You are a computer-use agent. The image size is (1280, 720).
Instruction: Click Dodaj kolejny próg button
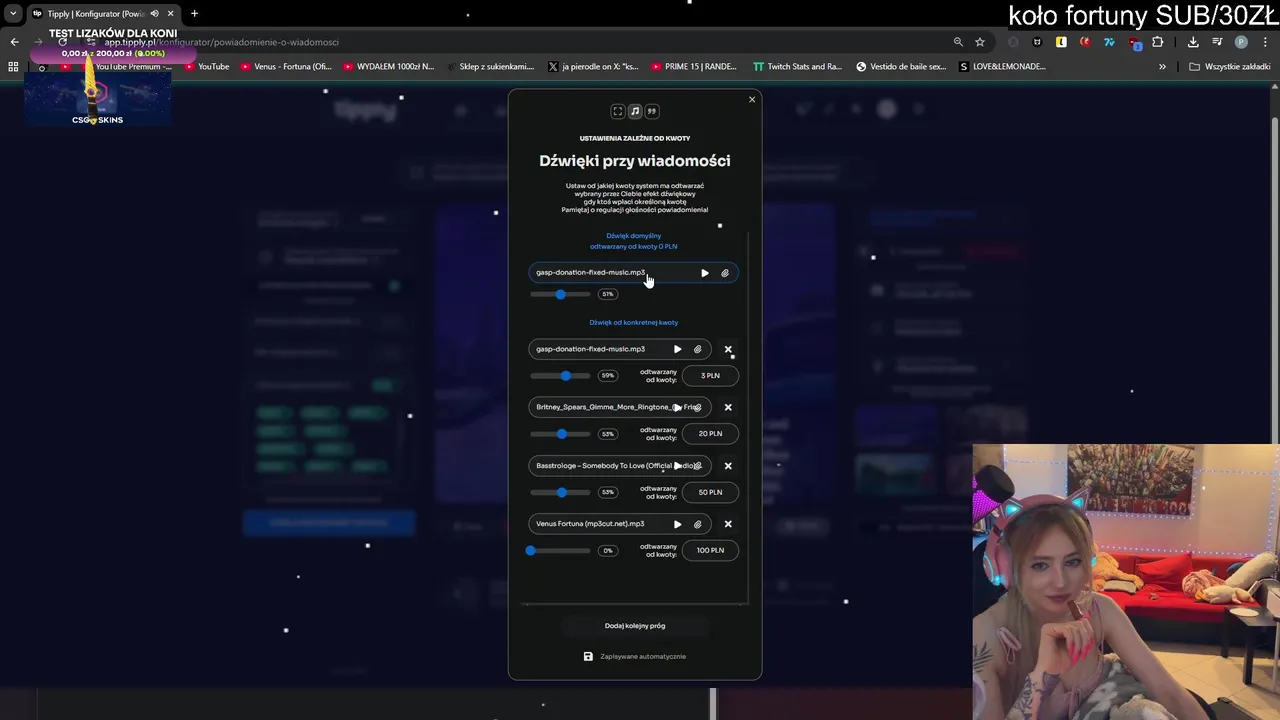[x=635, y=626]
